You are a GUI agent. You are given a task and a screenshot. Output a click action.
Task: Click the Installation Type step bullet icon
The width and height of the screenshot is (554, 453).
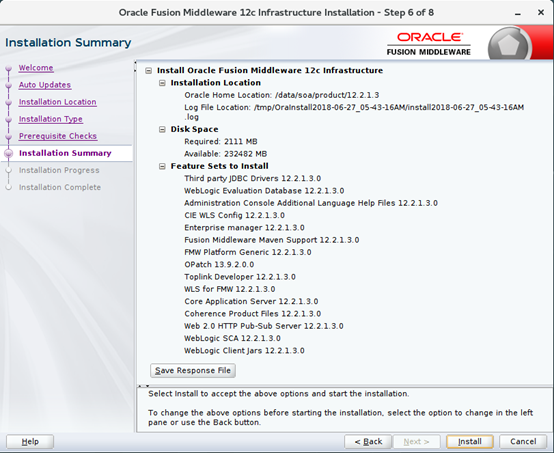9,120
